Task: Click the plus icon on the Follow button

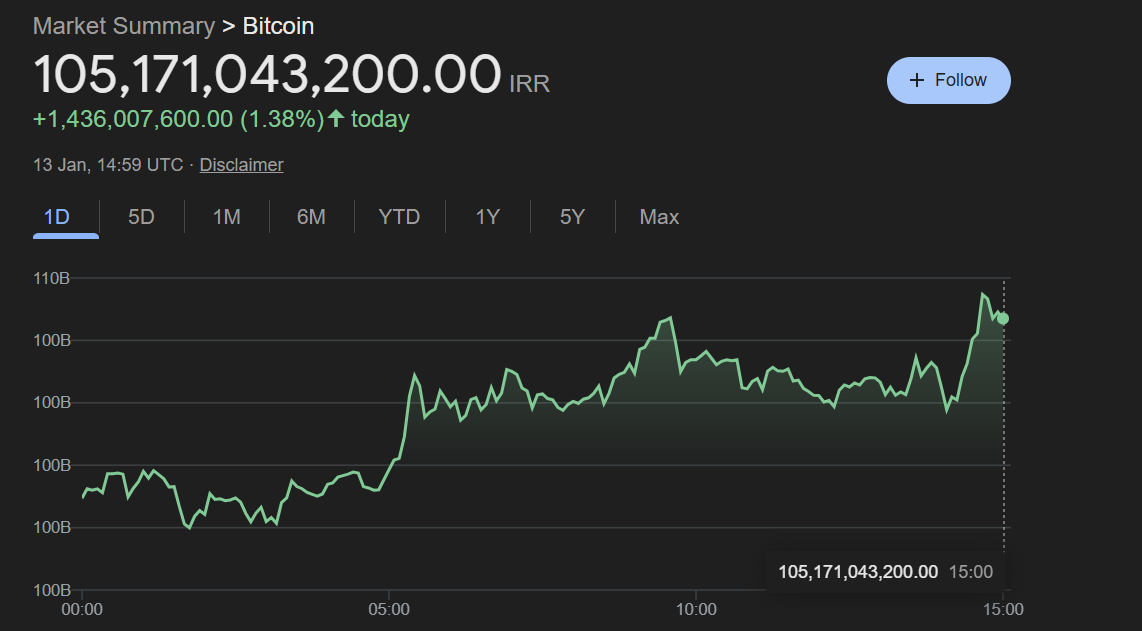Action: [x=917, y=80]
